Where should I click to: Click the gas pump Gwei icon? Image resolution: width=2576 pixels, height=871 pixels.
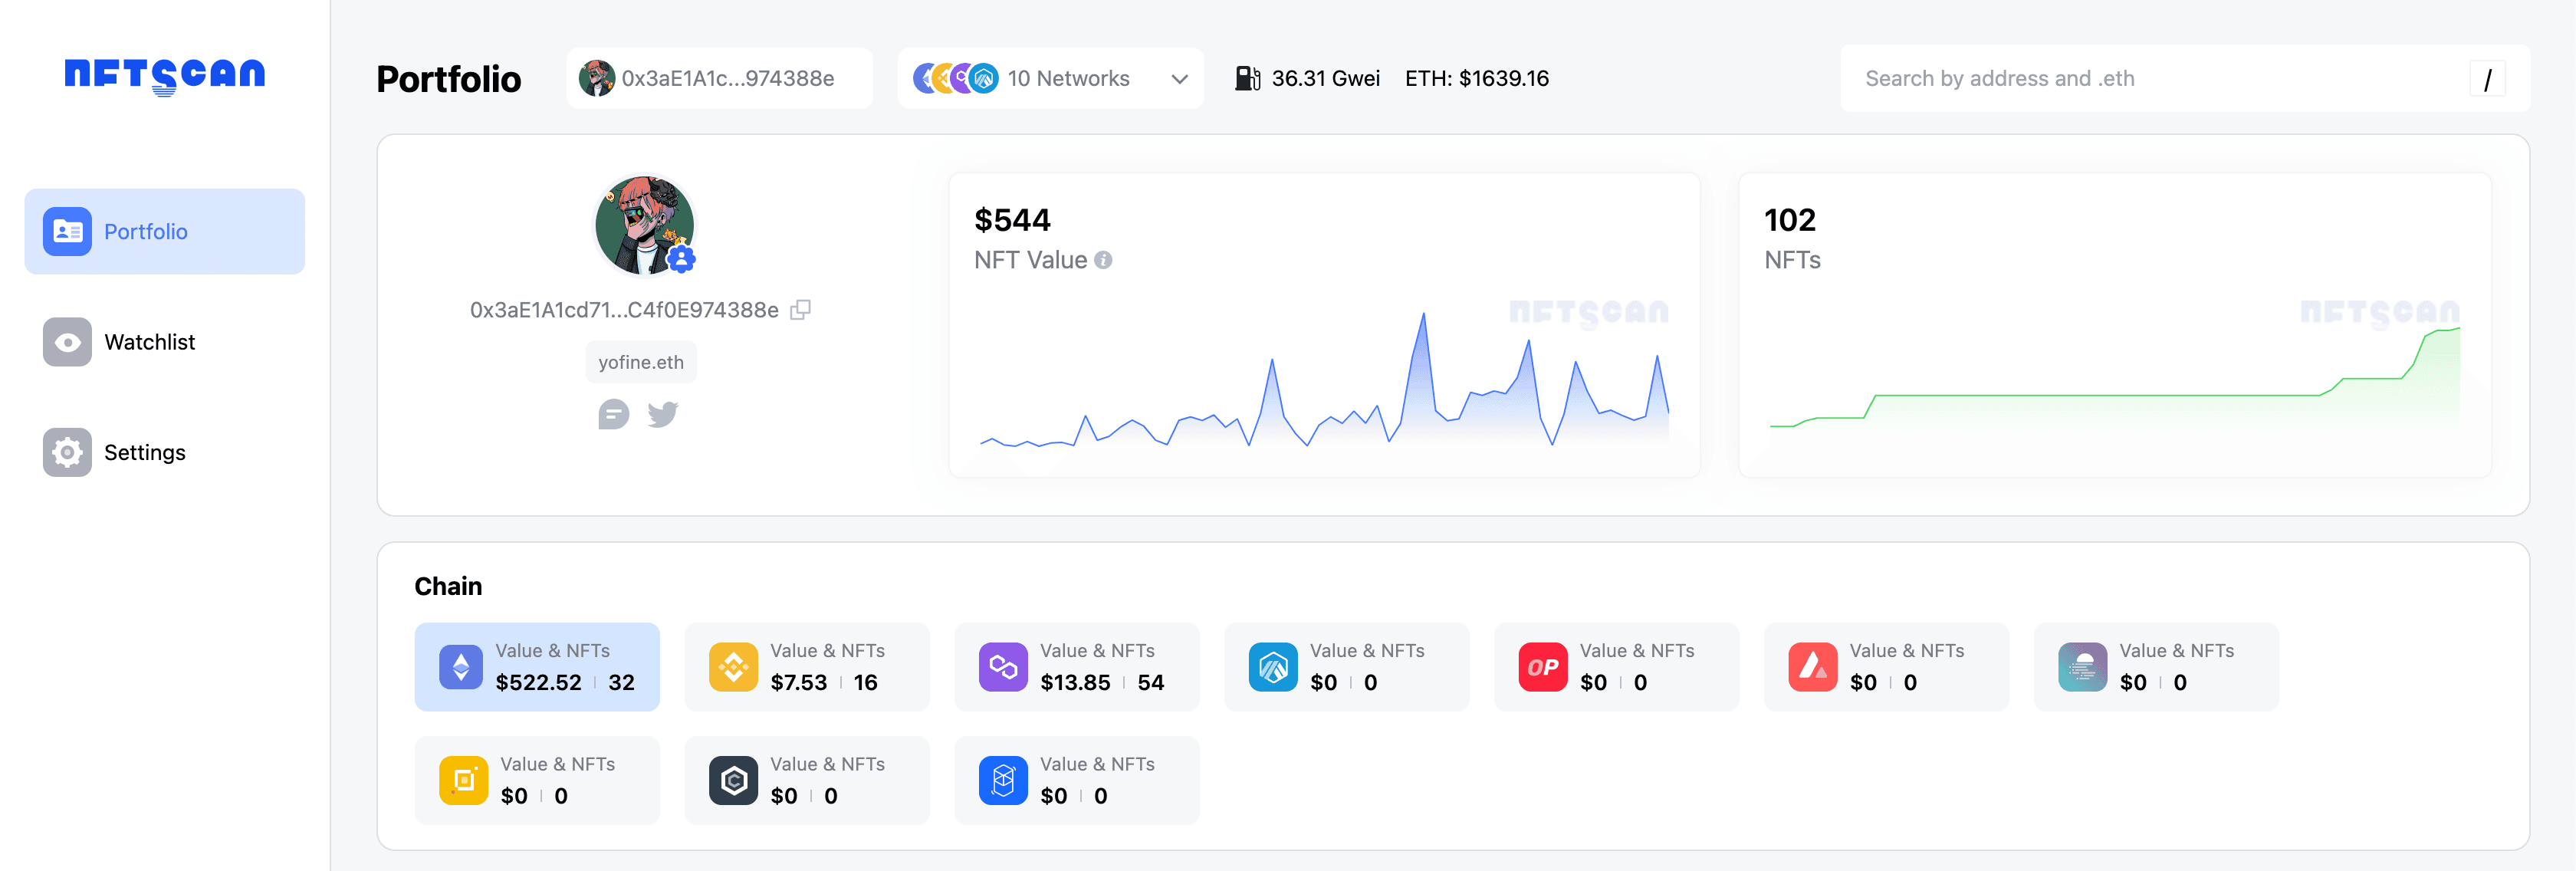click(1246, 78)
